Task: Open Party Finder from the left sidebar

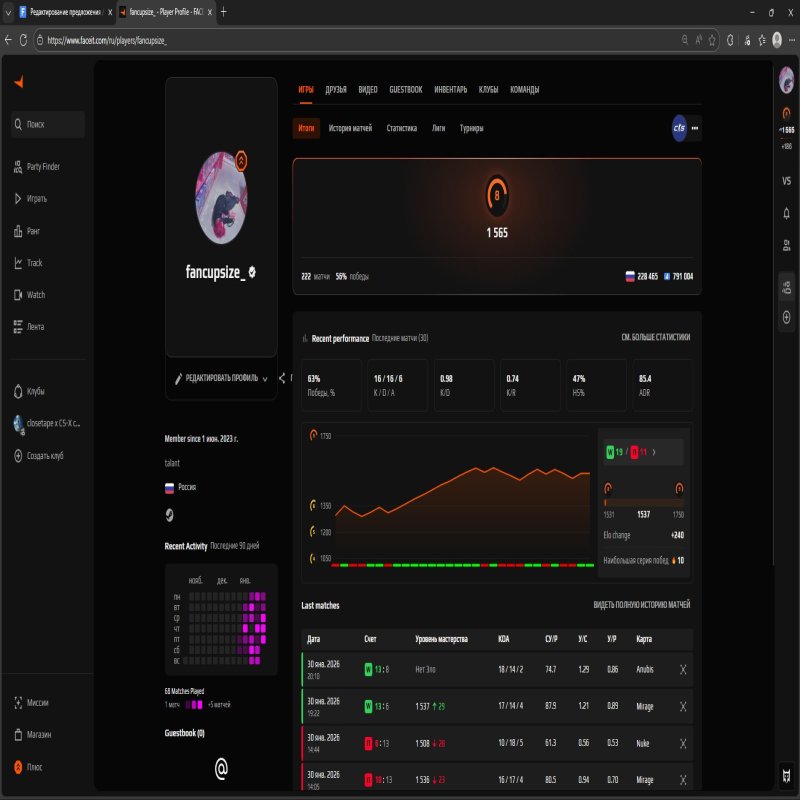Action: click(x=18, y=166)
